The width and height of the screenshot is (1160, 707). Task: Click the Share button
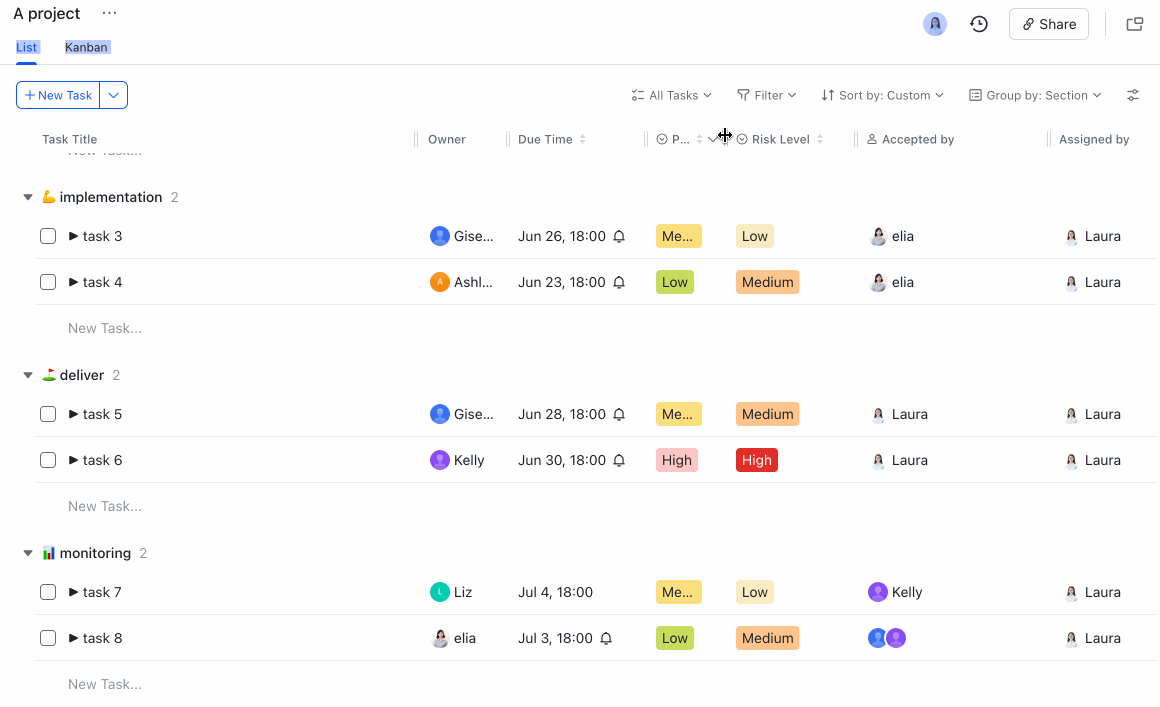coord(1048,24)
